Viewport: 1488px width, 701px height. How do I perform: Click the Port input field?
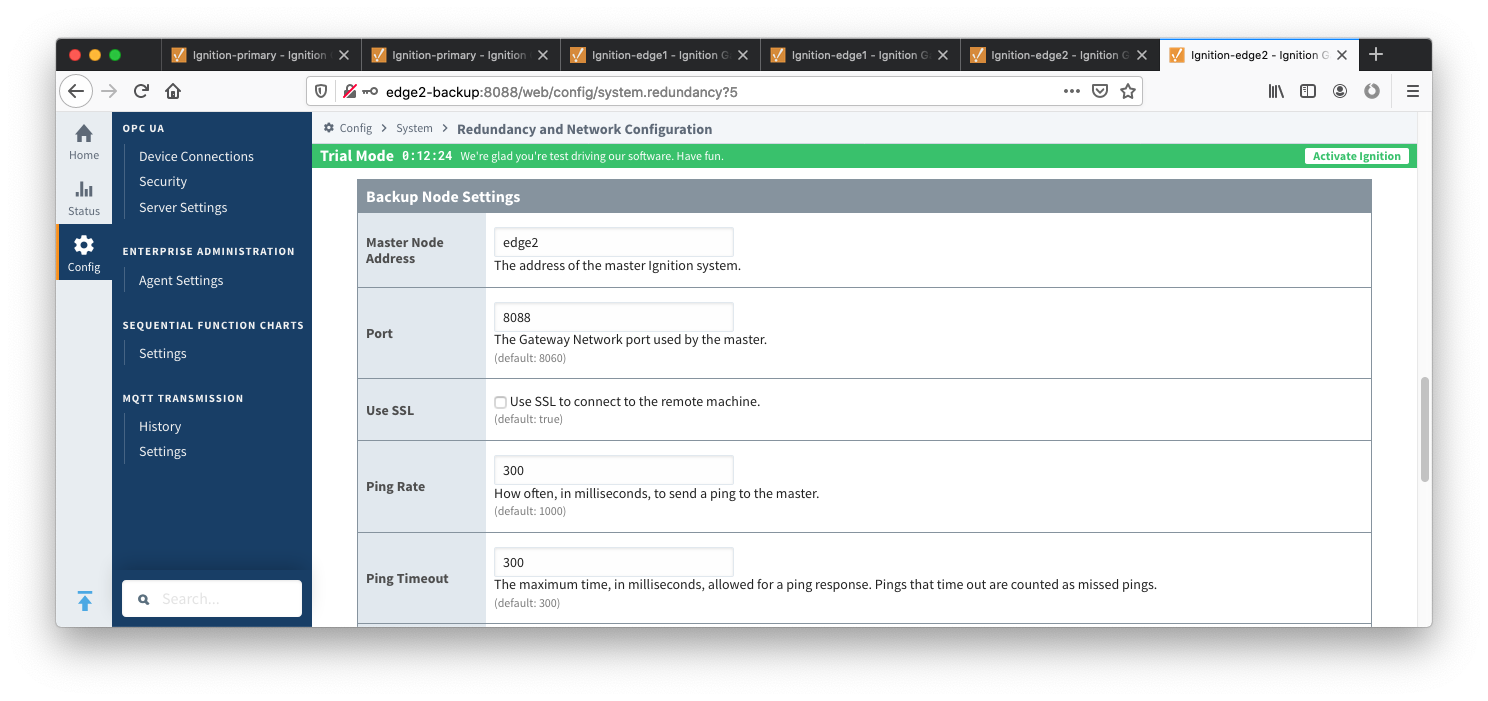pyautogui.click(x=614, y=317)
